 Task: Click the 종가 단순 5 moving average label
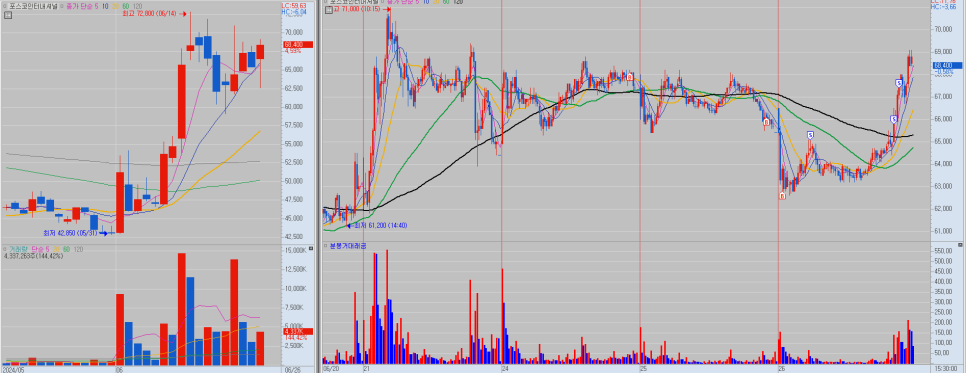point(82,6)
